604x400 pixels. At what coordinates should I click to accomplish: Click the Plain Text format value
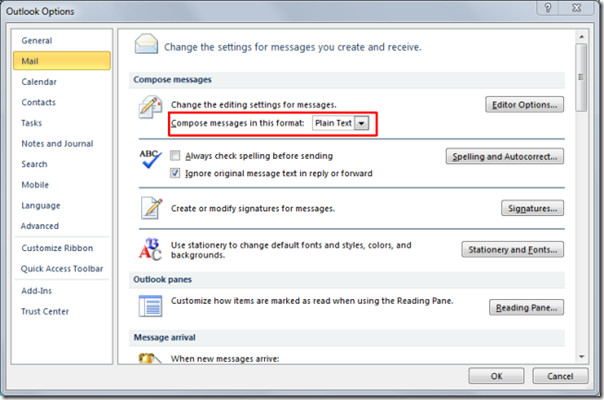(x=333, y=123)
